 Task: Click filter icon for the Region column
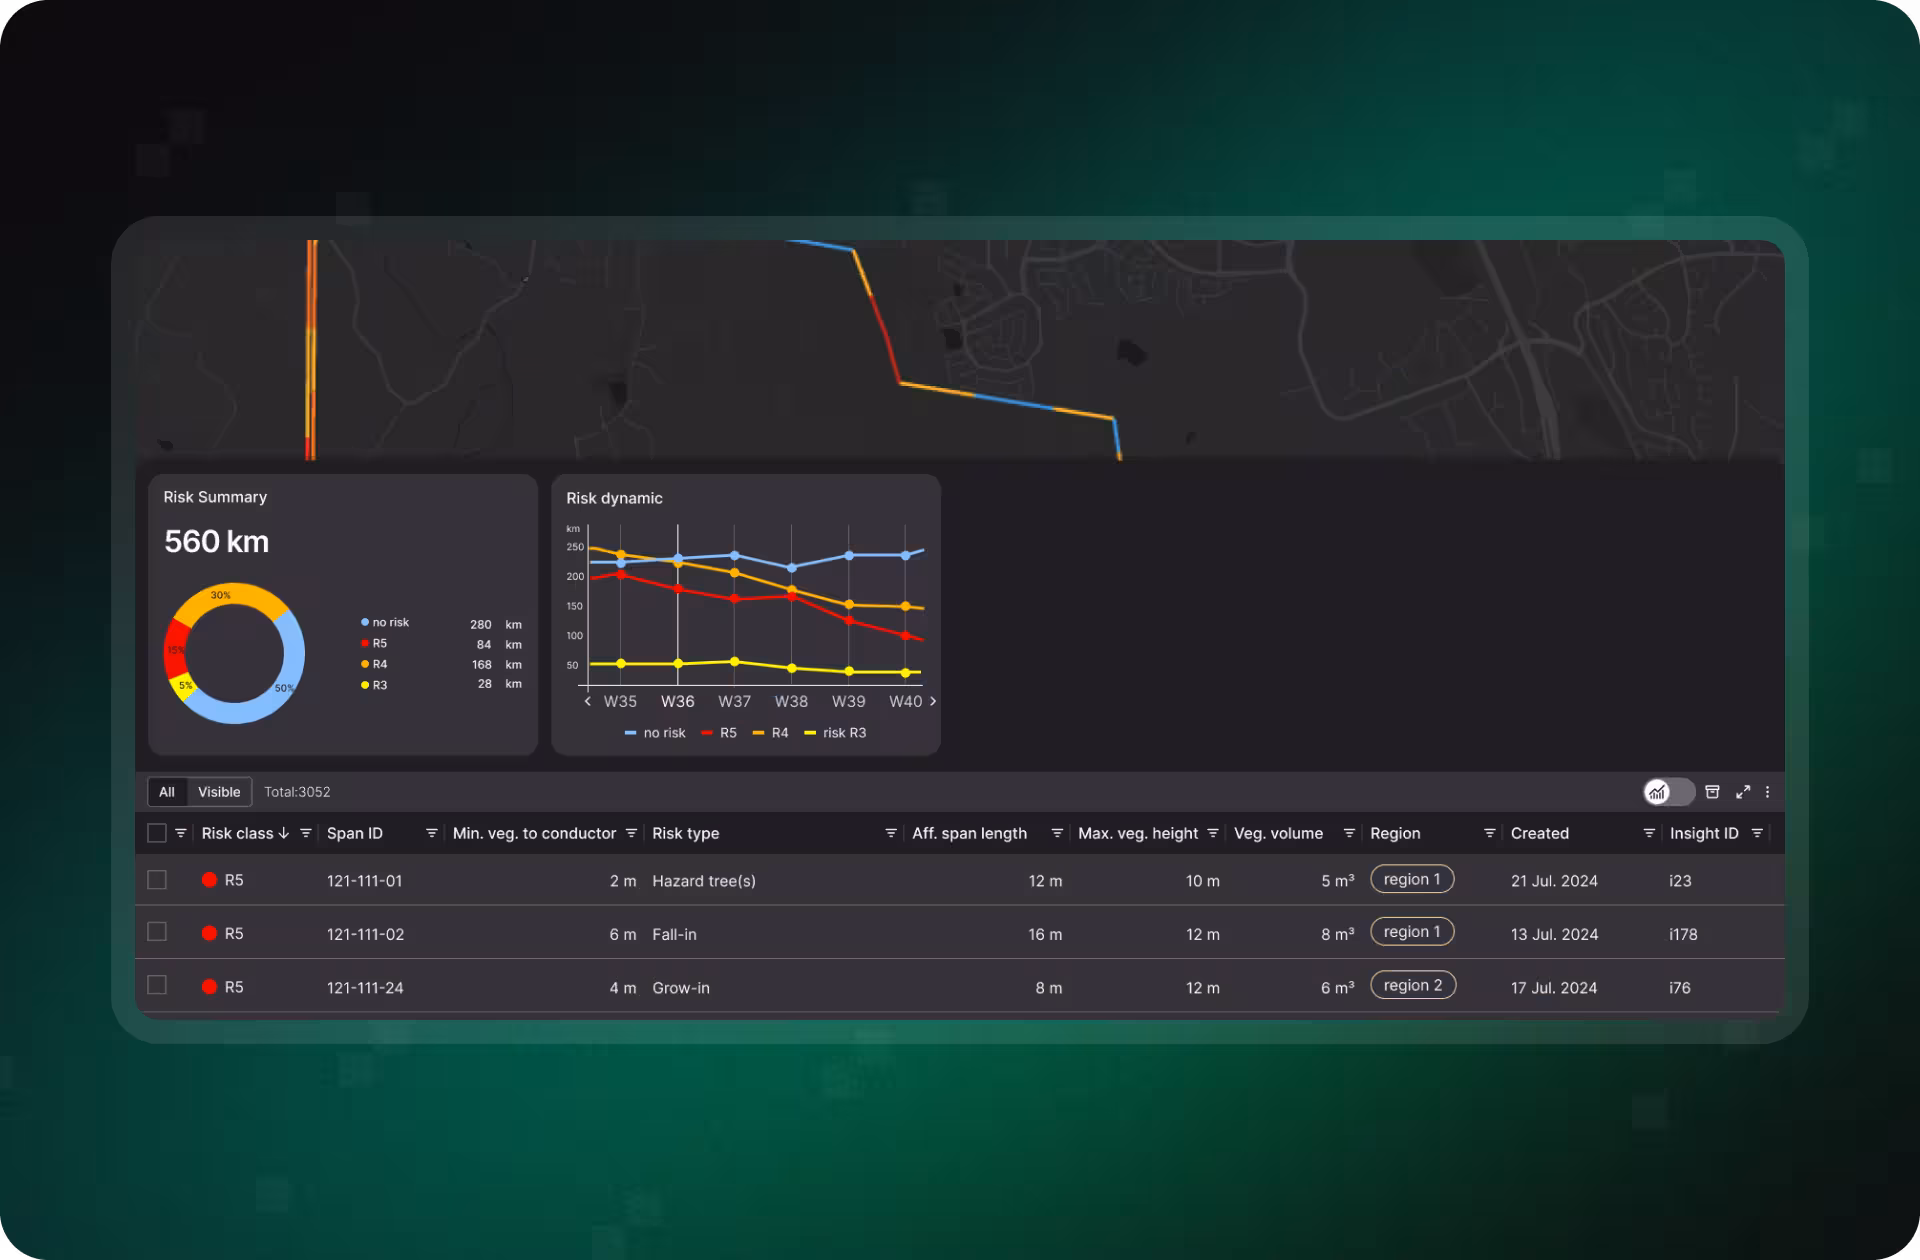pyautogui.click(x=1490, y=833)
